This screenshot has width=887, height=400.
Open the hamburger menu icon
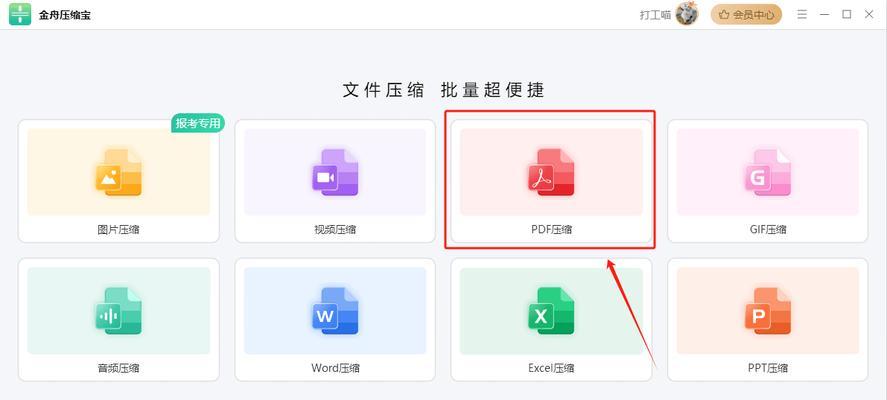click(x=802, y=15)
